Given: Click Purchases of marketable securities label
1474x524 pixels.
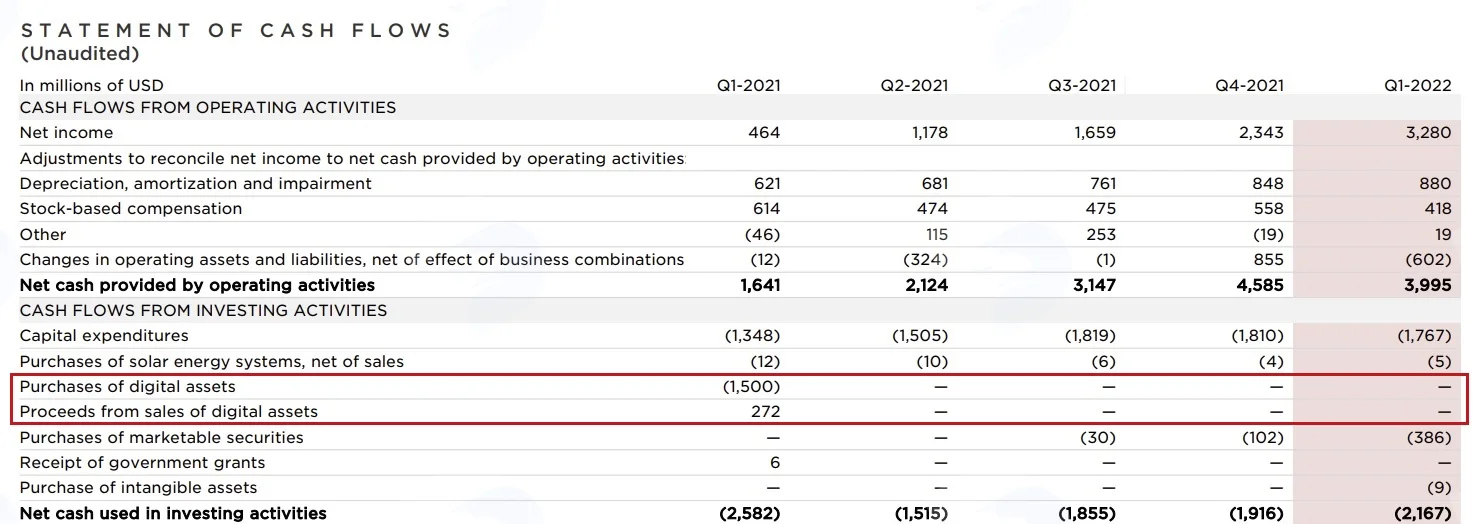Looking at the screenshot, I should [x=162, y=438].
